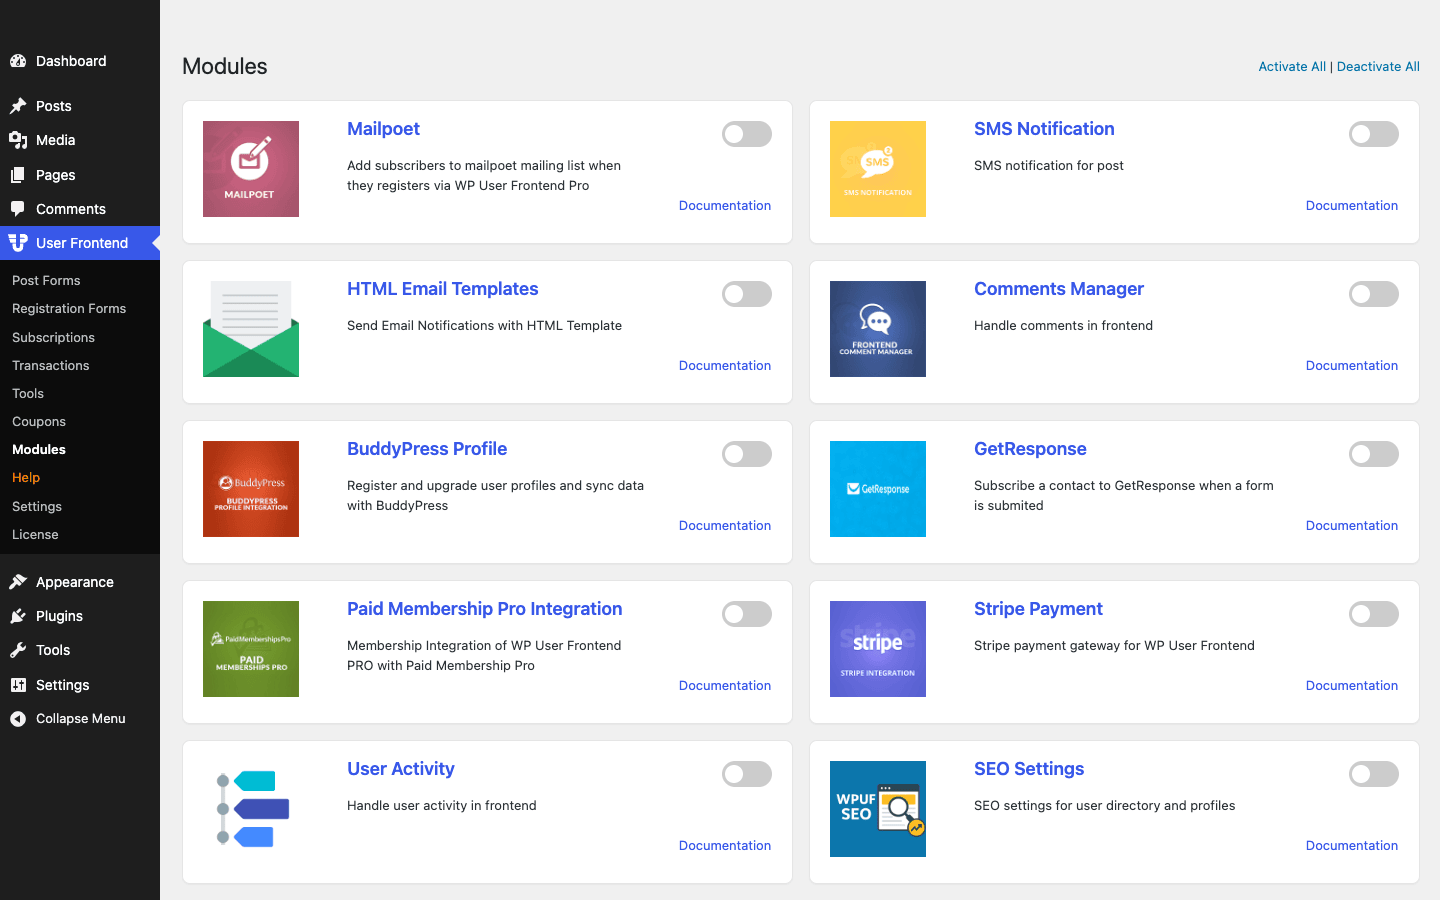Switch on Paid Membership Pro Integration toggle
Viewport: 1440px width, 900px height.
(x=747, y=614)
